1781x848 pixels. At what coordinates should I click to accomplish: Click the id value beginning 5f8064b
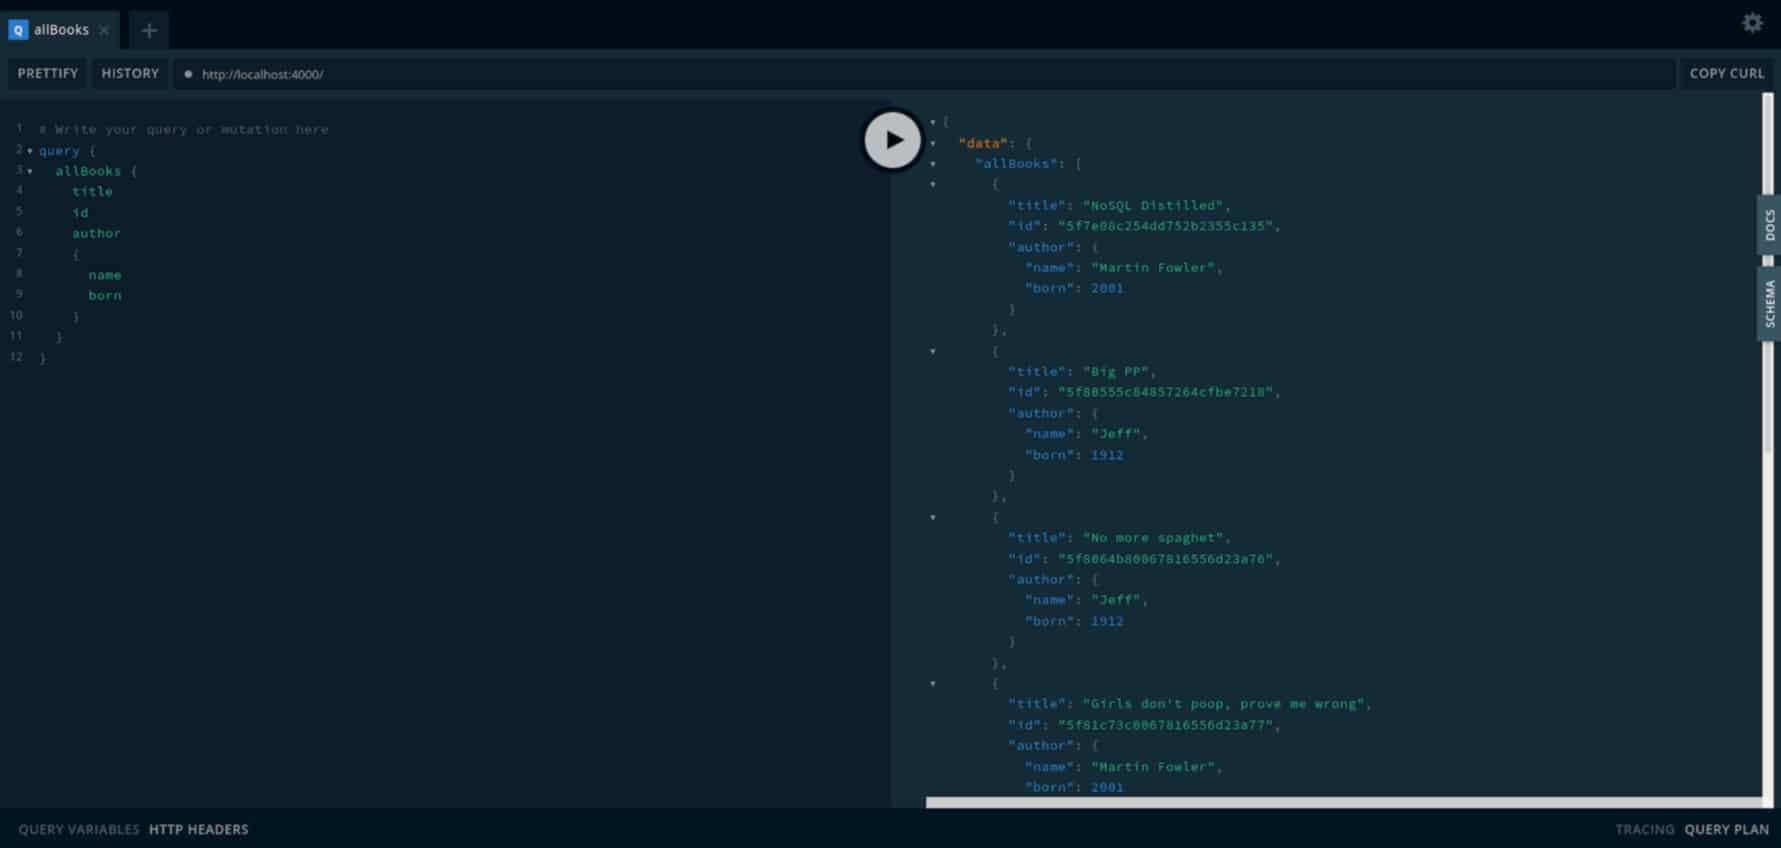click(1166, 559)
